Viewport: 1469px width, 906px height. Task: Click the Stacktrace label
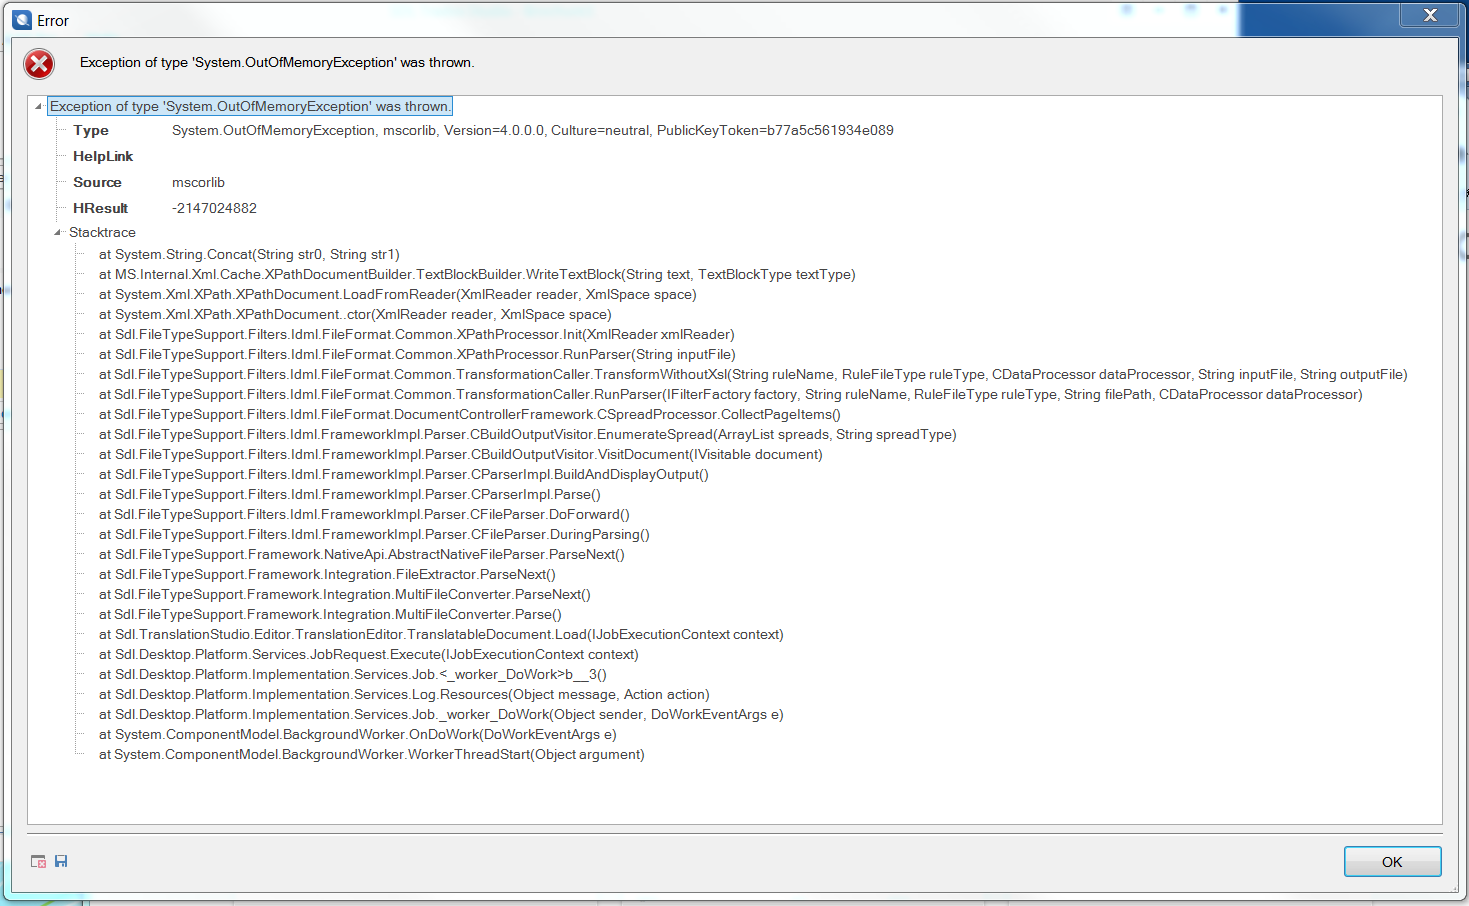pos(102,232)
